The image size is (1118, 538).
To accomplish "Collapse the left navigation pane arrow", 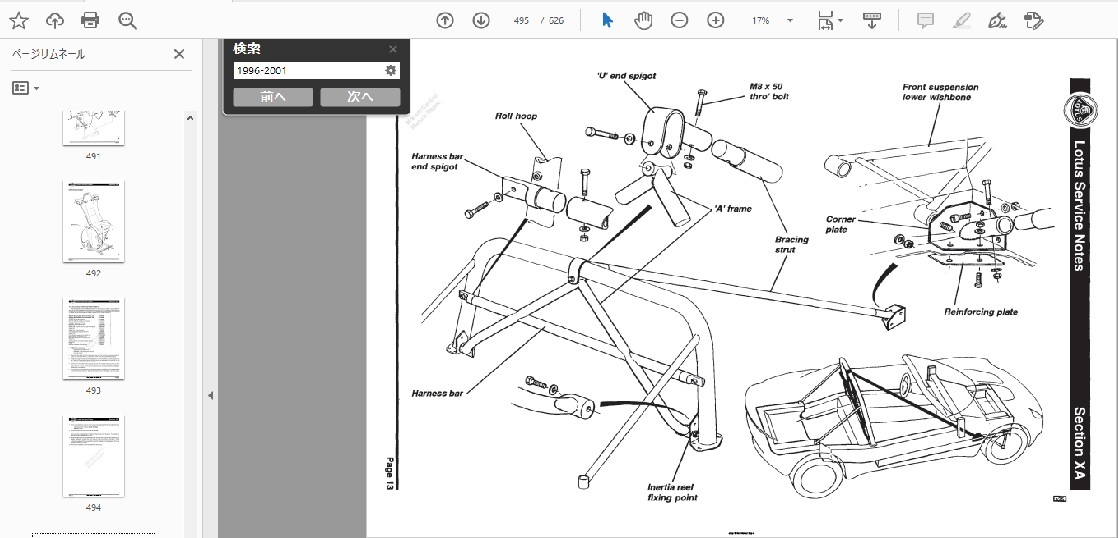I will [210, 395].
